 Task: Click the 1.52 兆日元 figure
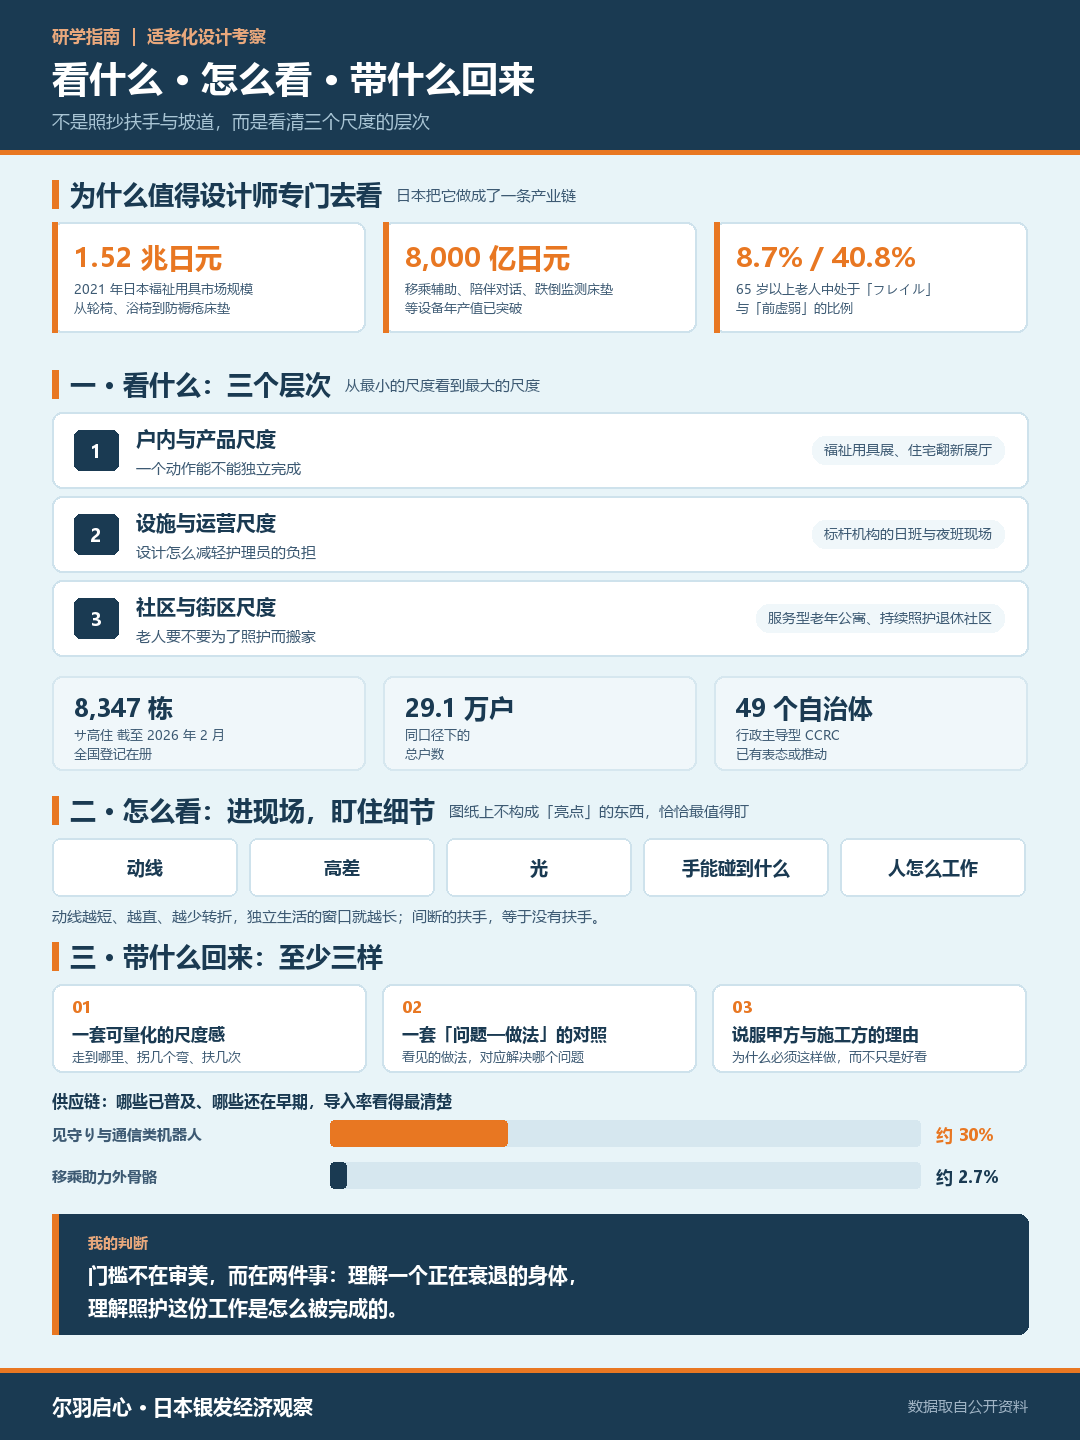pos(148,258)
